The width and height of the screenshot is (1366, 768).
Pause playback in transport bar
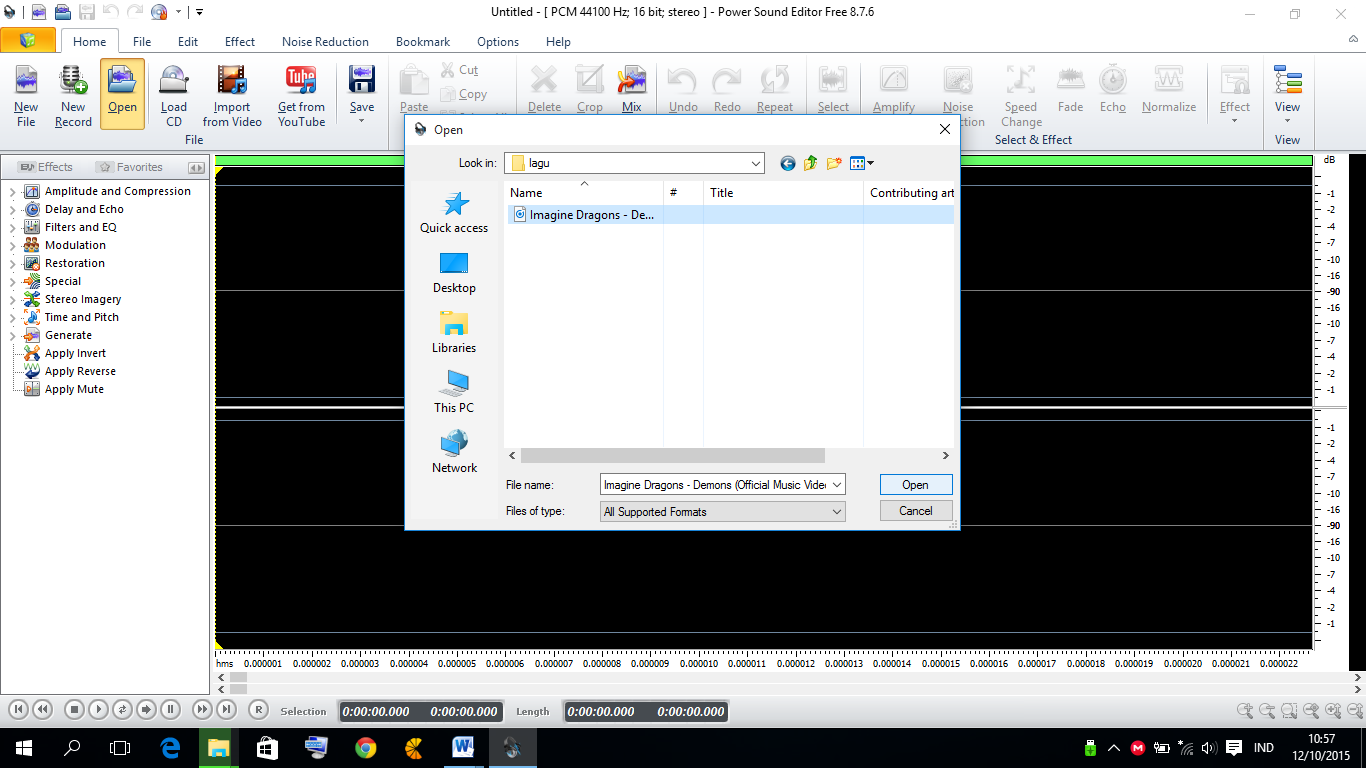coord(170,710)
